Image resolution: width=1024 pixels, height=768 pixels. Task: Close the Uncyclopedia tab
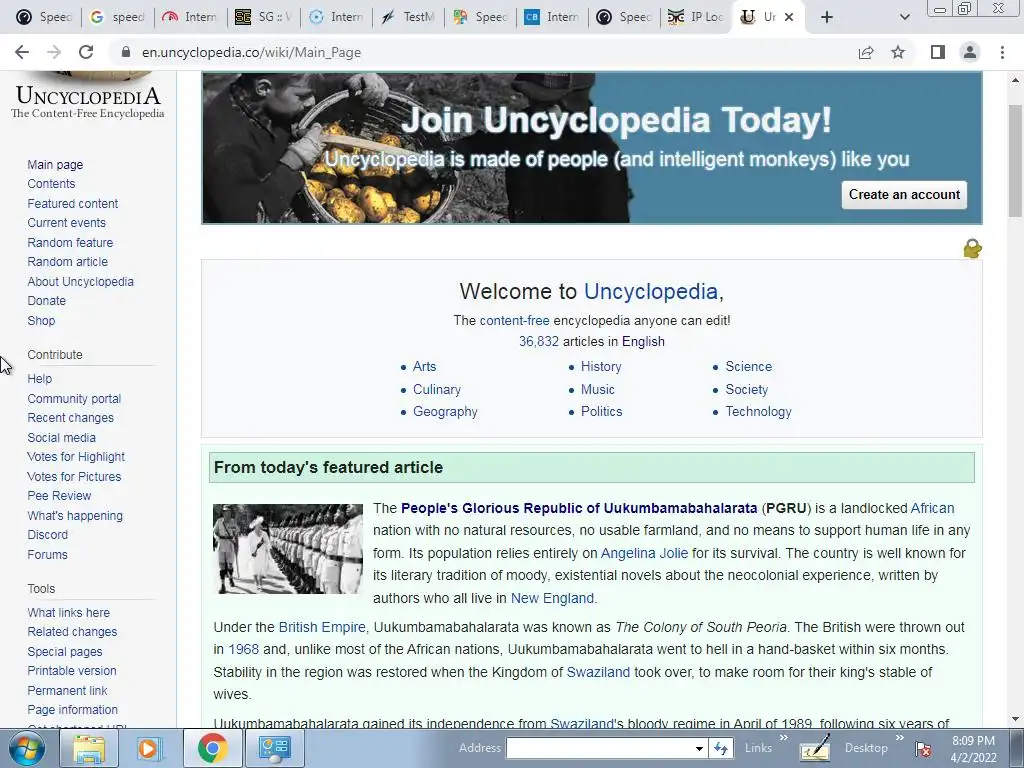[789, 17]
